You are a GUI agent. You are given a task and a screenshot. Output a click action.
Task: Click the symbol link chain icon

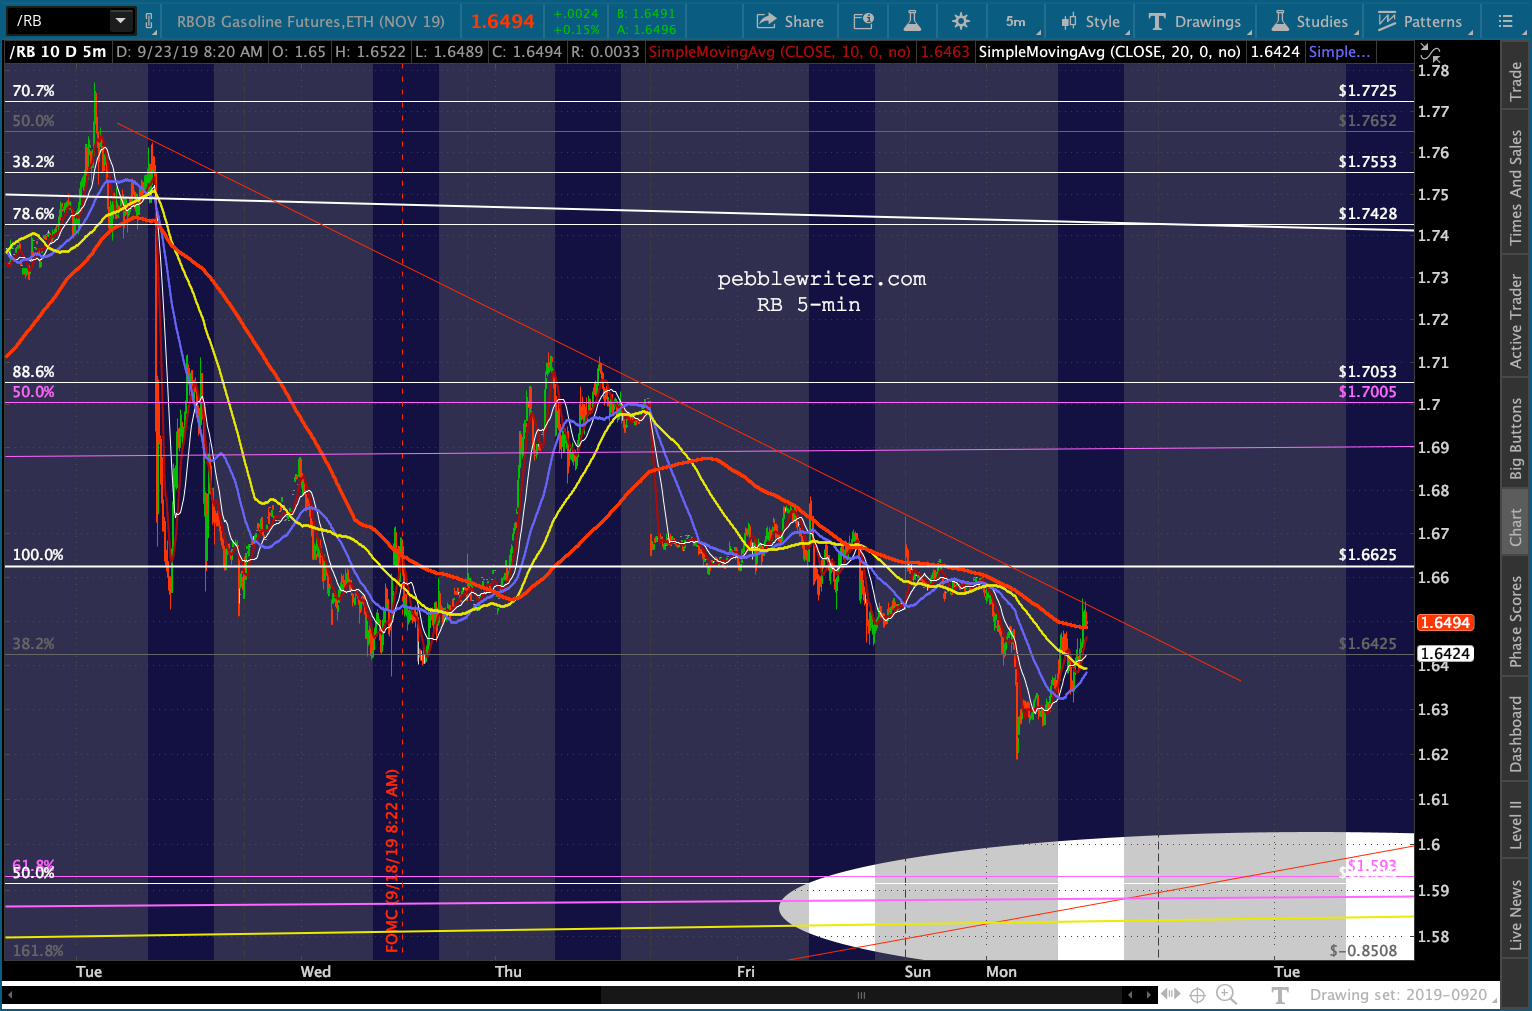pos(150,21)
